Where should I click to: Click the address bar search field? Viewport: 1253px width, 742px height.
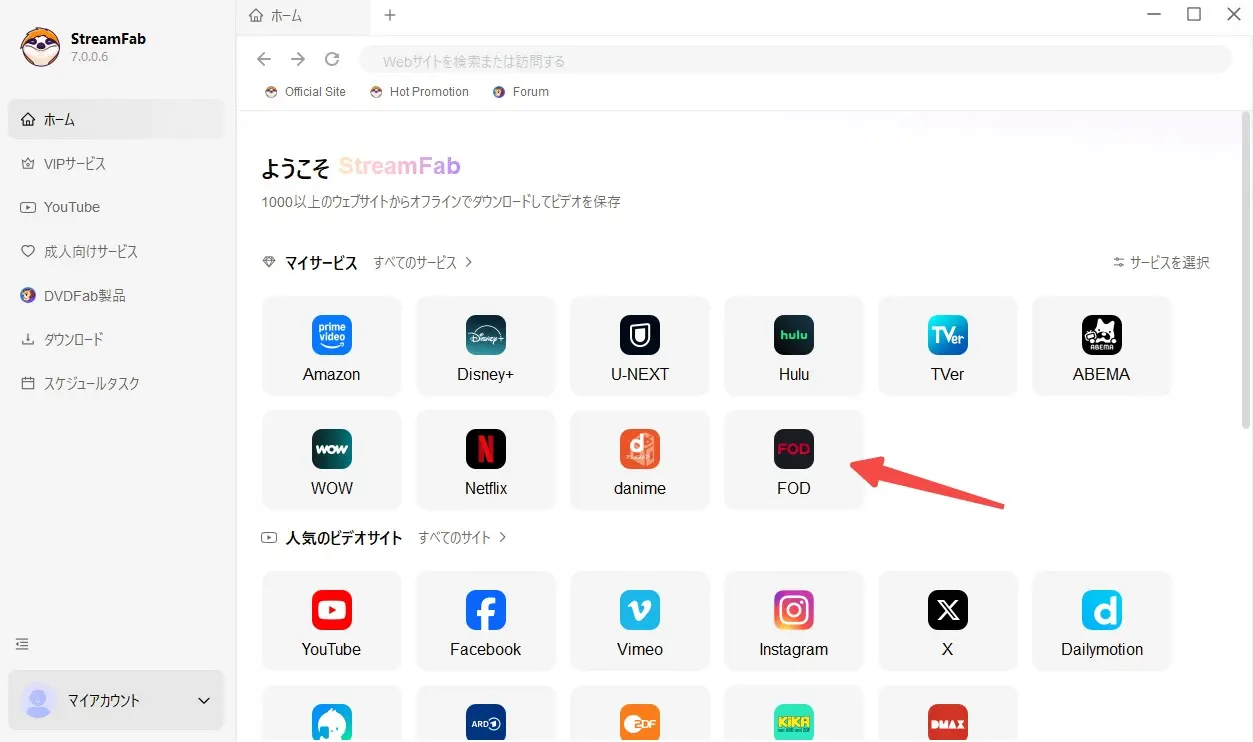coord(795,60)
